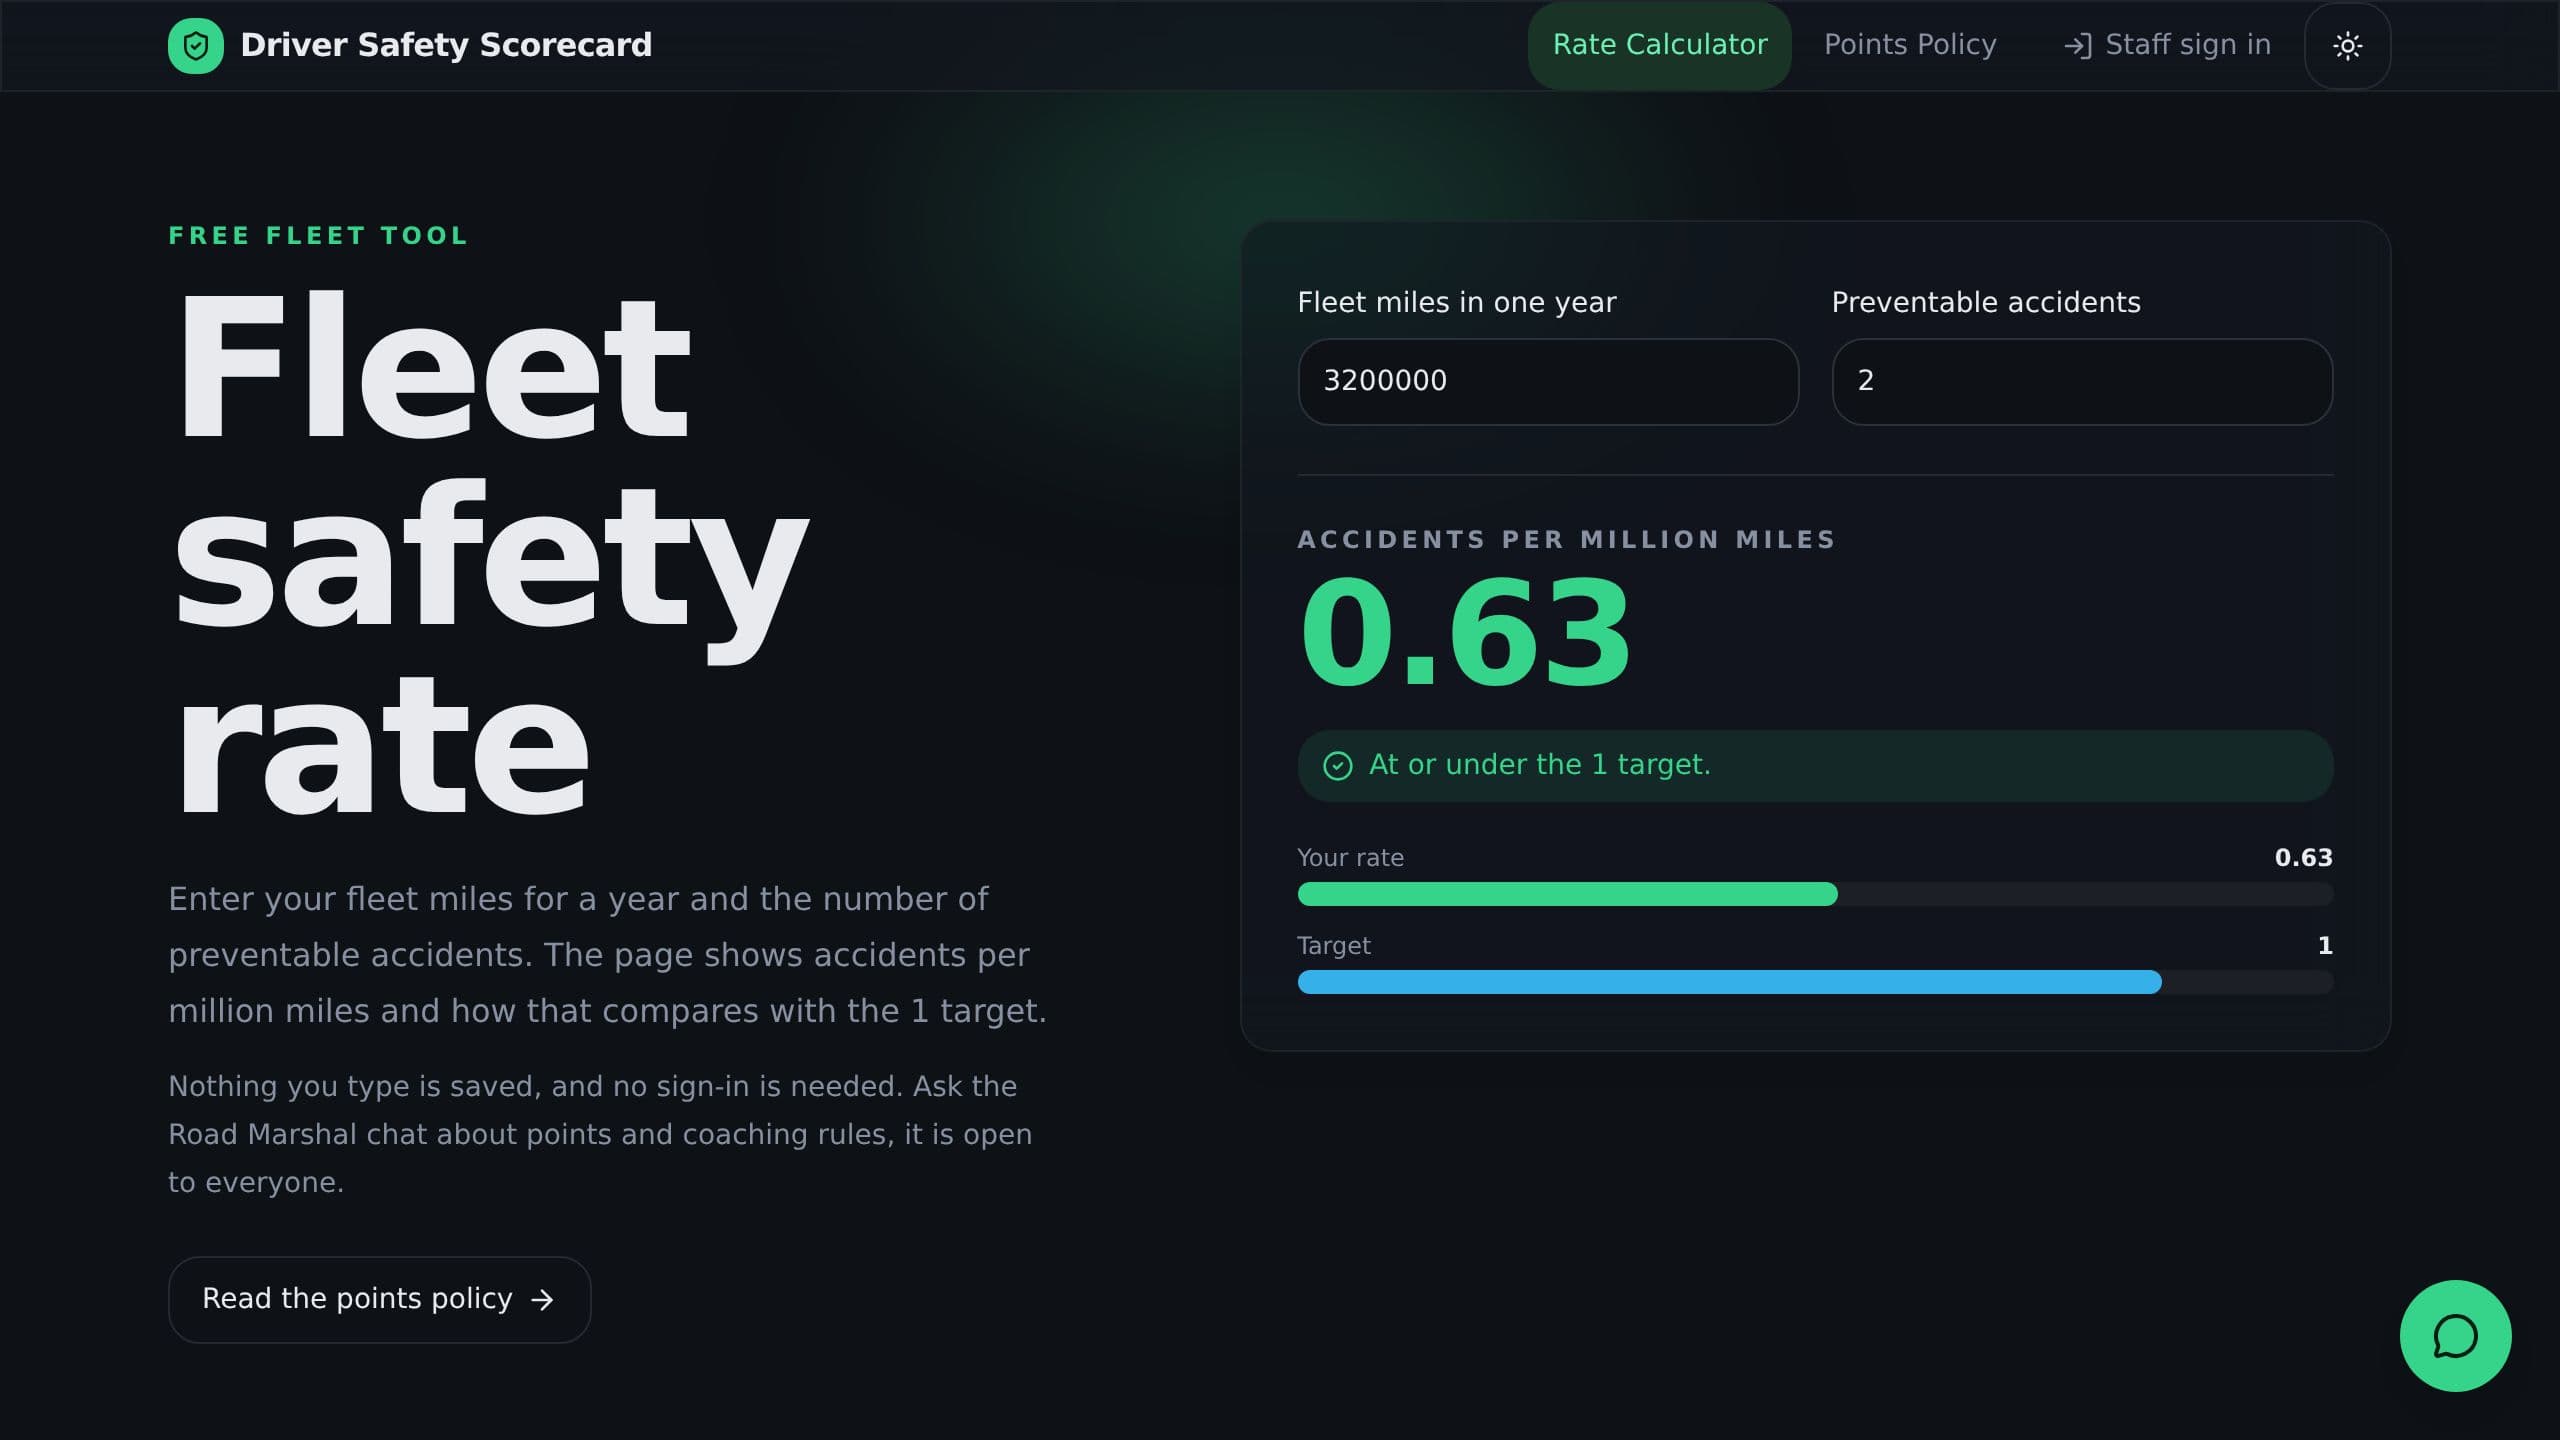
Task: Click the 'Nothing you type is saved' paragraph
Action: 600,1135
